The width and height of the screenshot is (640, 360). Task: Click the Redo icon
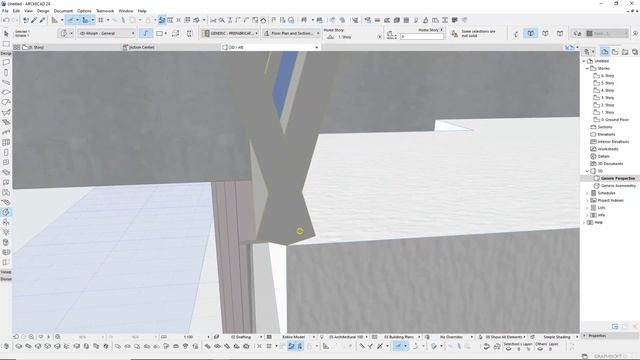(x=15, y=20)
